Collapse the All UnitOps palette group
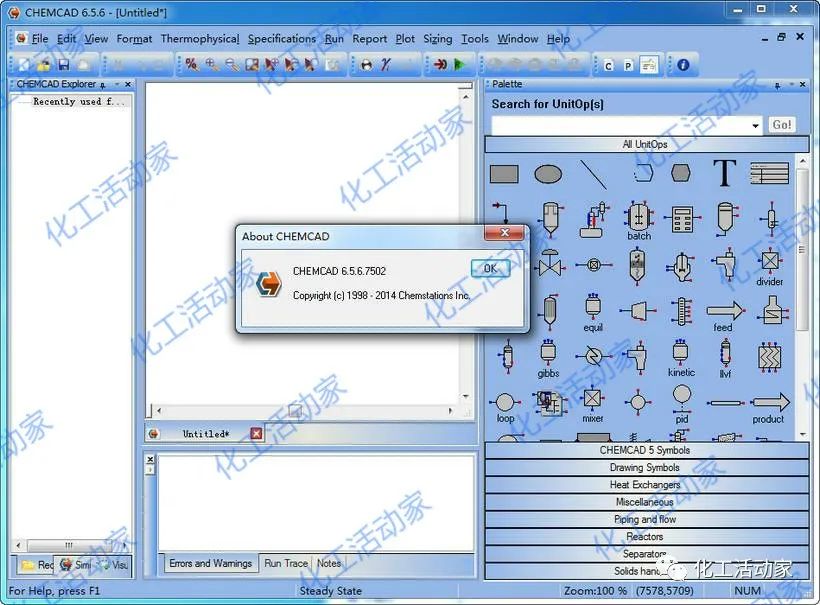The height and width of the screenshot is (605, 820). point(646,144)
